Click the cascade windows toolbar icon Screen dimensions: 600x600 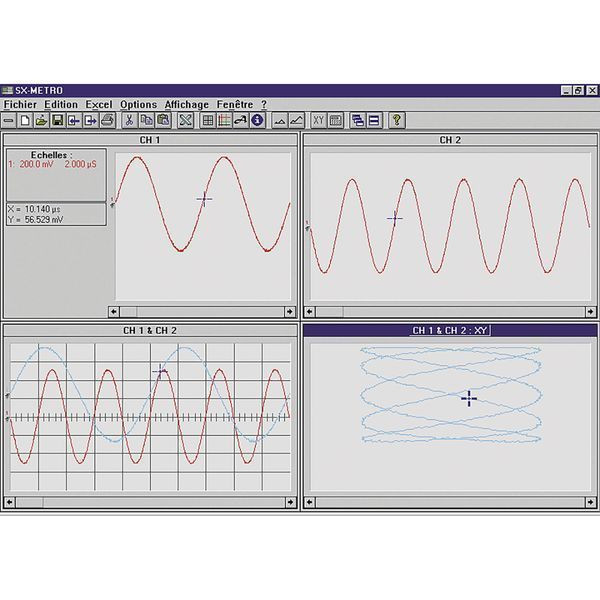pyautogui.click(x=357, y=120)
